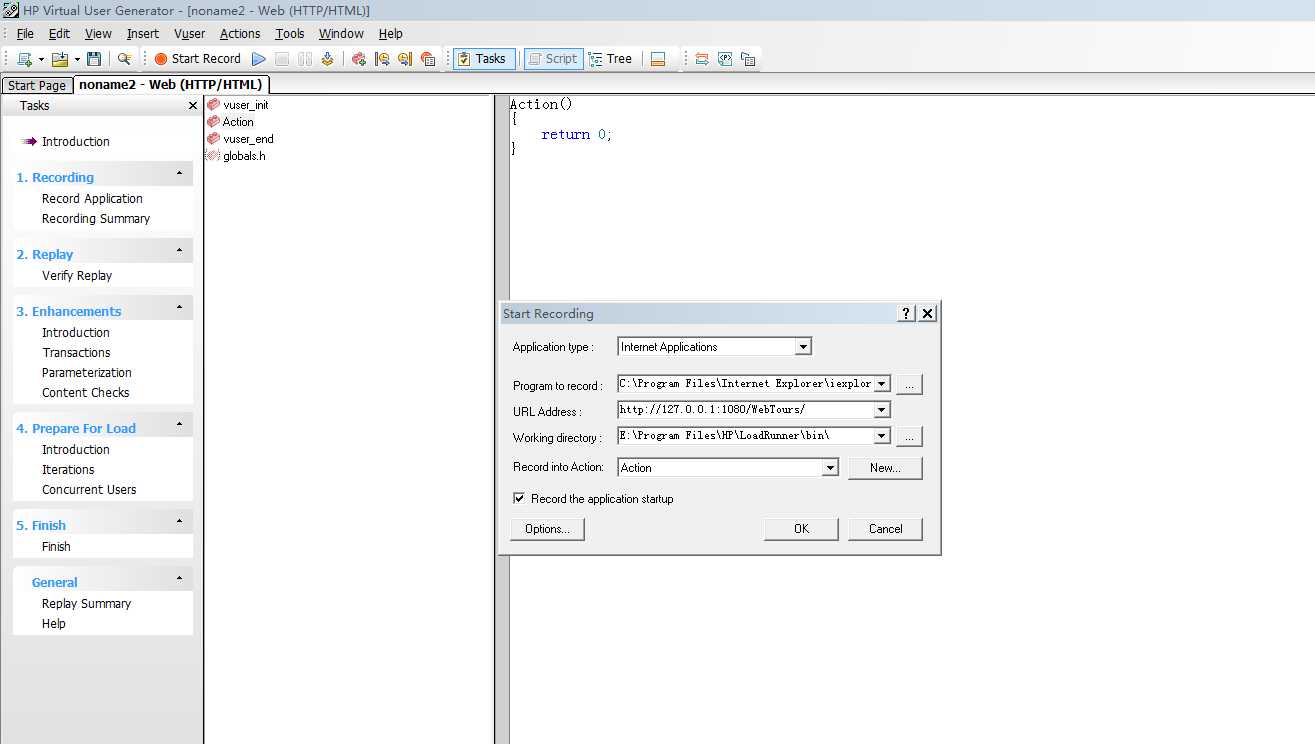Select Action in the script tree

click(x=230, y=122)
